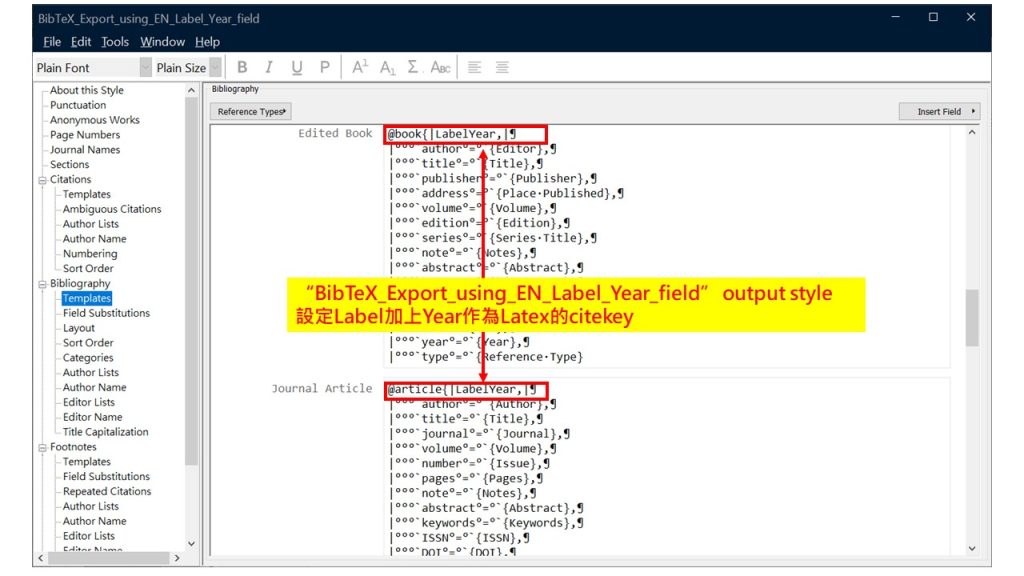Open the Tools menu
Screen dimensions: 1024x576
(x=115, y=42)
